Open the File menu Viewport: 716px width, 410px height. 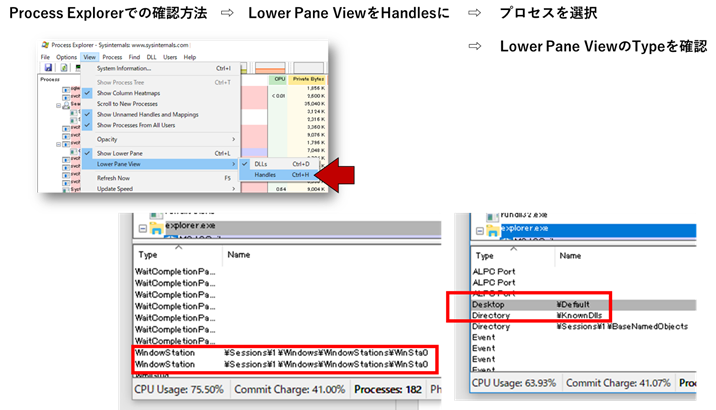tap(45, 57)
